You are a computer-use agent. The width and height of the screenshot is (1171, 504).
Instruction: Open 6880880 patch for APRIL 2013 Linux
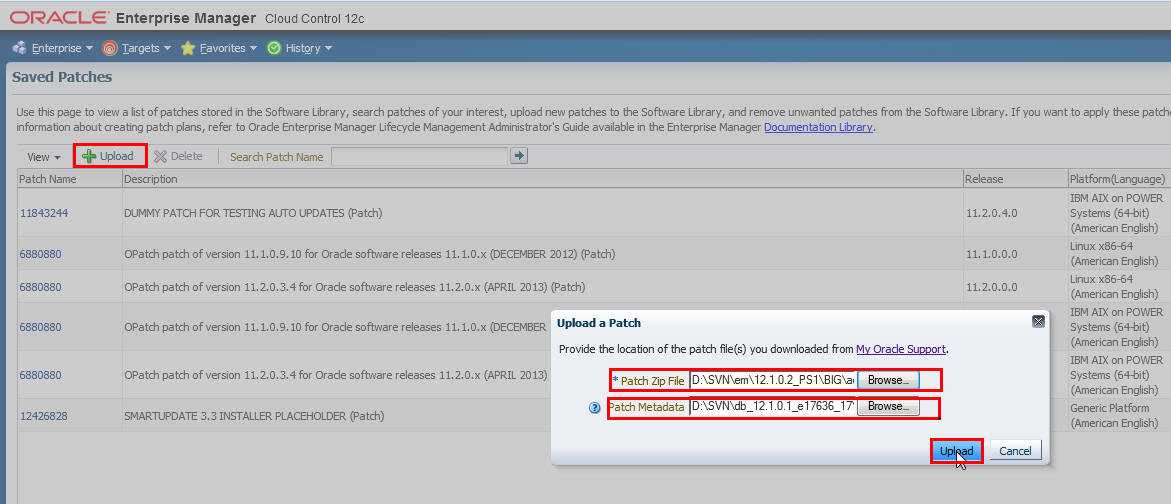(x=40, y=287)
